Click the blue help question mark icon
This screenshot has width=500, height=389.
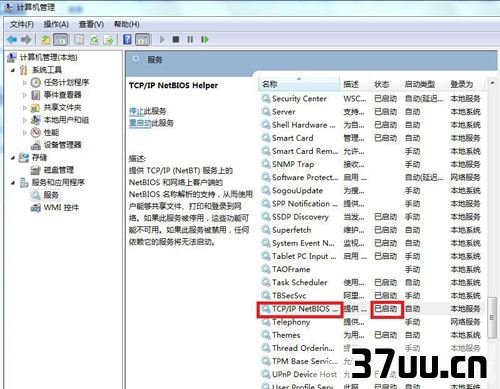[127, 39]
